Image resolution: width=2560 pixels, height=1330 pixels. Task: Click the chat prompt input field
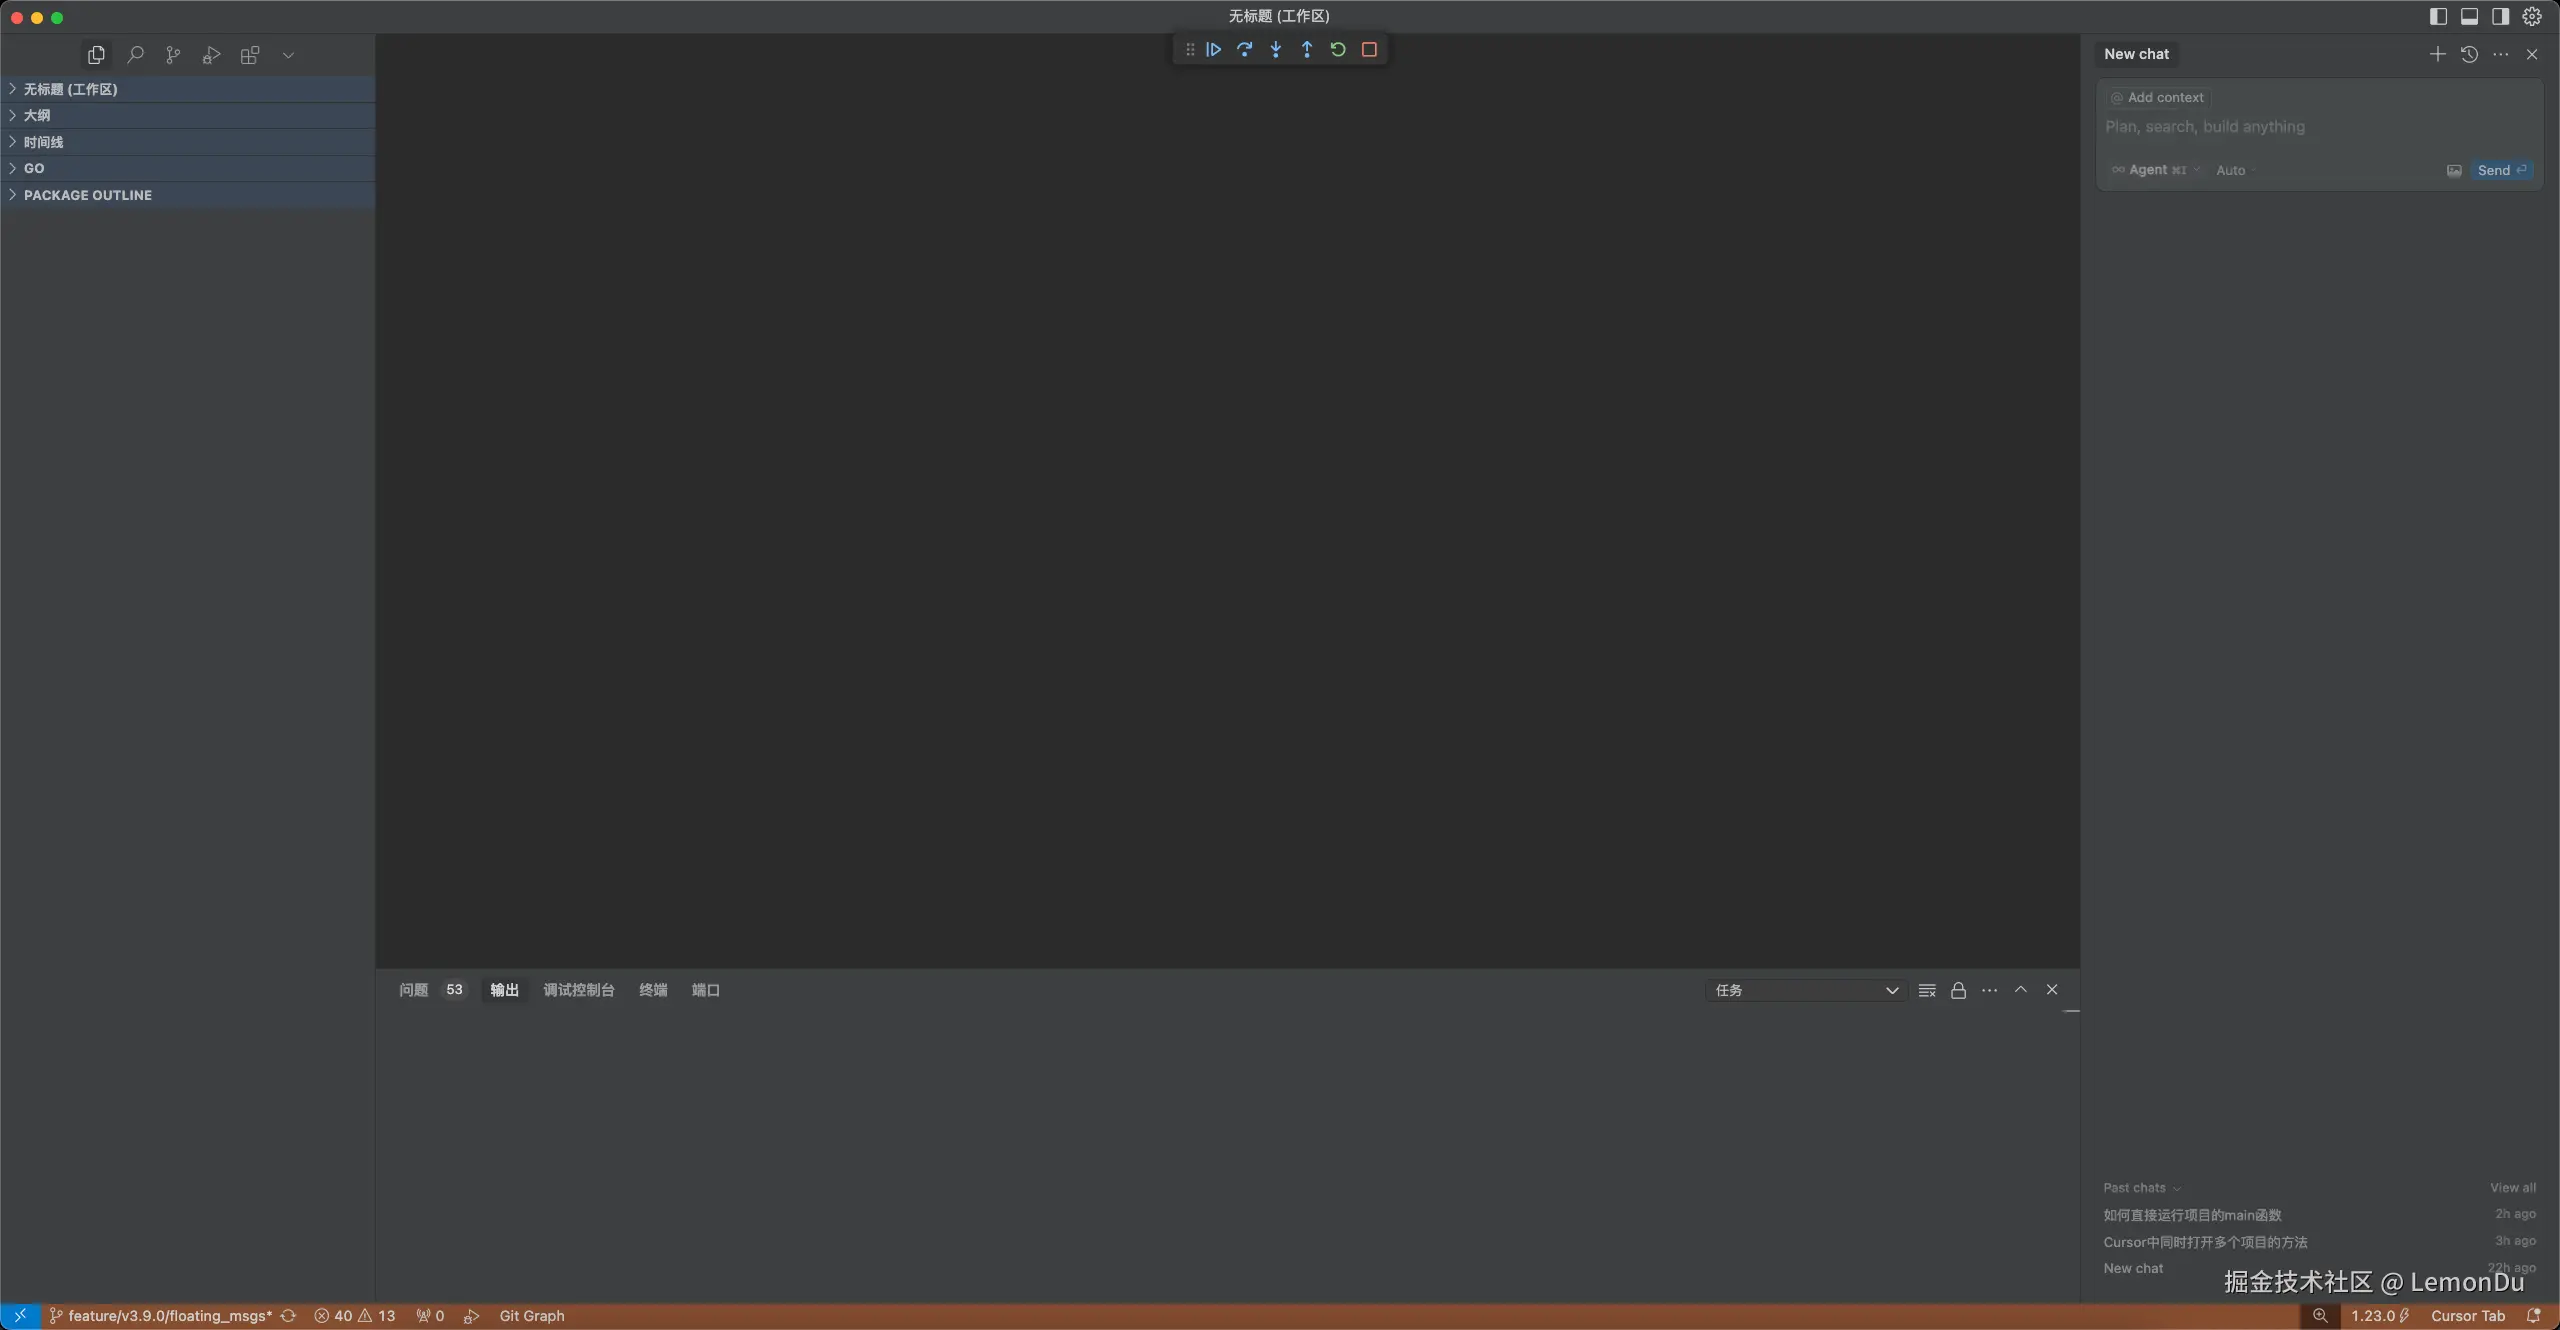[2300, 127]
